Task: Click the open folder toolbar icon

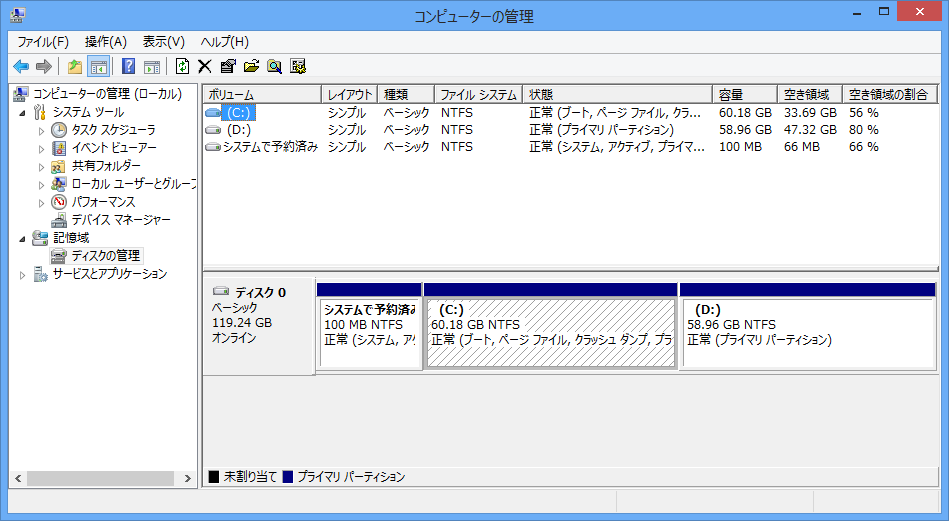Action: pyautogui.click(x=251, y=67)
